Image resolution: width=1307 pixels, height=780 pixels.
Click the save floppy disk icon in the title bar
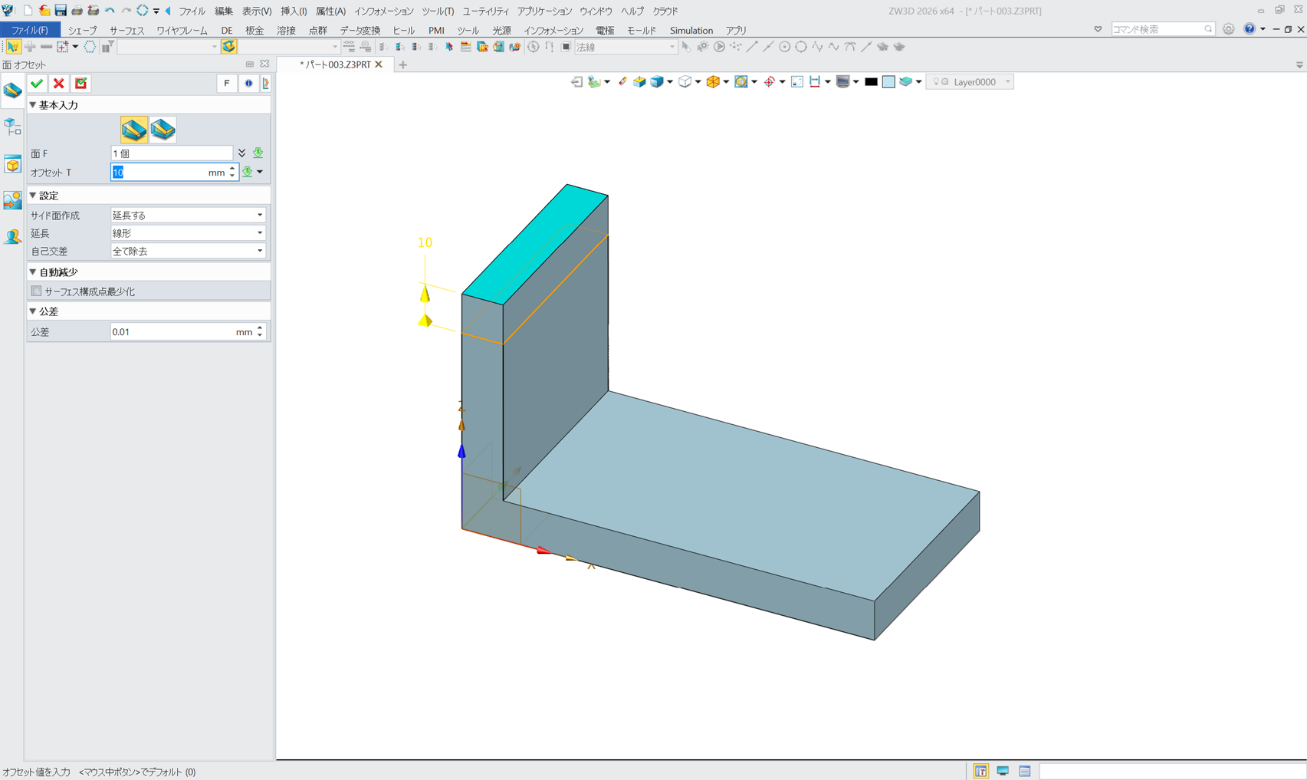(61, 10)
